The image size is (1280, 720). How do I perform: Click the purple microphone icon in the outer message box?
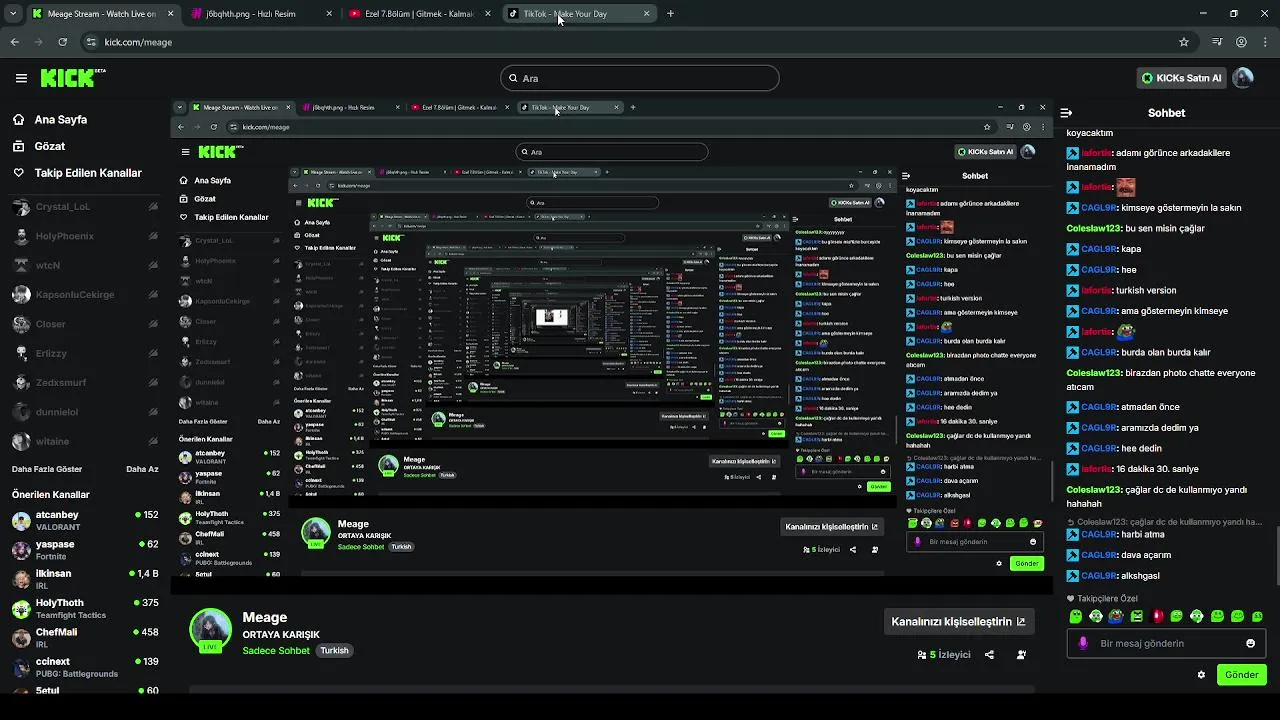(1083, 643)
